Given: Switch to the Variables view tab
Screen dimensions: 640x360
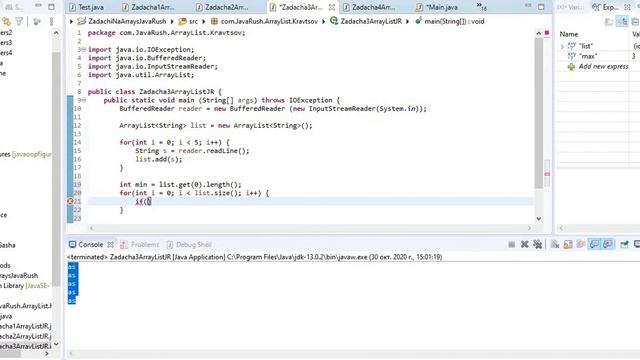Looking at the screenshot, I should [571, 7].
